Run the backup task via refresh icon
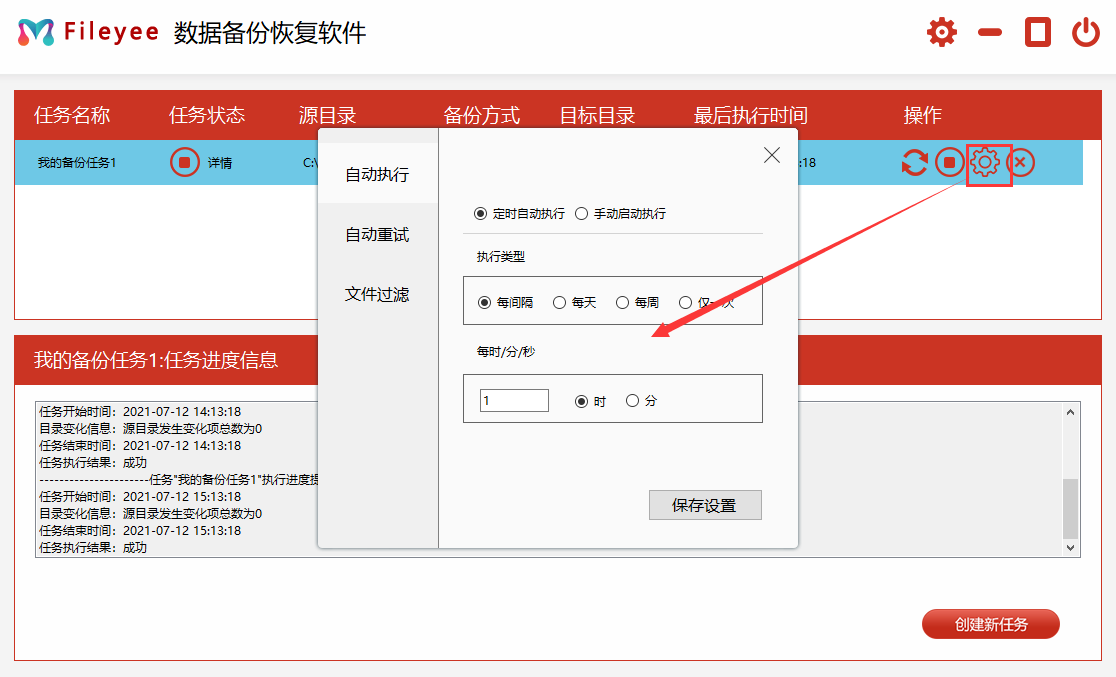1116x677 pixels. [x=913, y=162]
